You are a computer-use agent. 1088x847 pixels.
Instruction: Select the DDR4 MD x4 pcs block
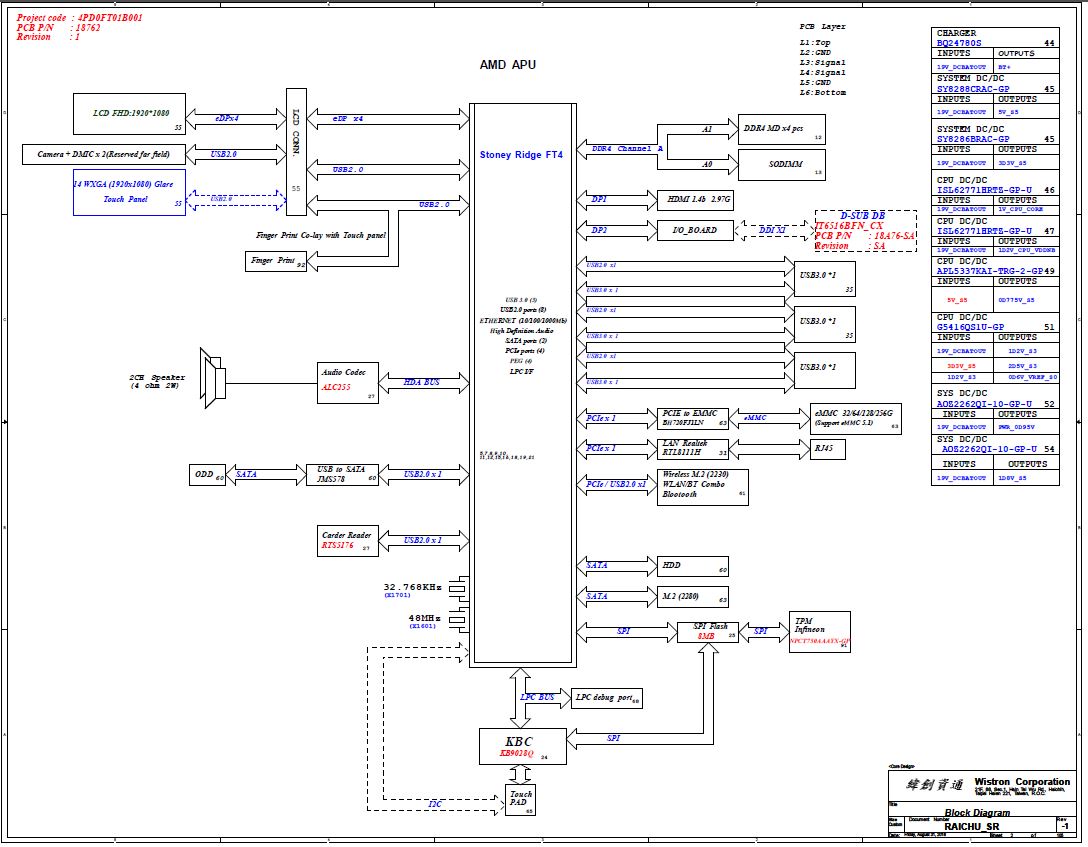coord(781,130)
